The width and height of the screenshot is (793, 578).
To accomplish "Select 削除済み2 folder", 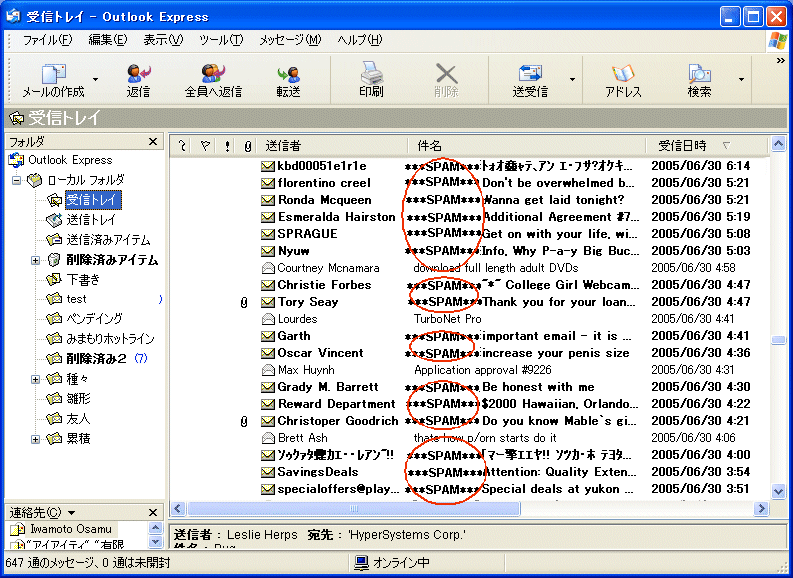I will (x=96, y=359).
